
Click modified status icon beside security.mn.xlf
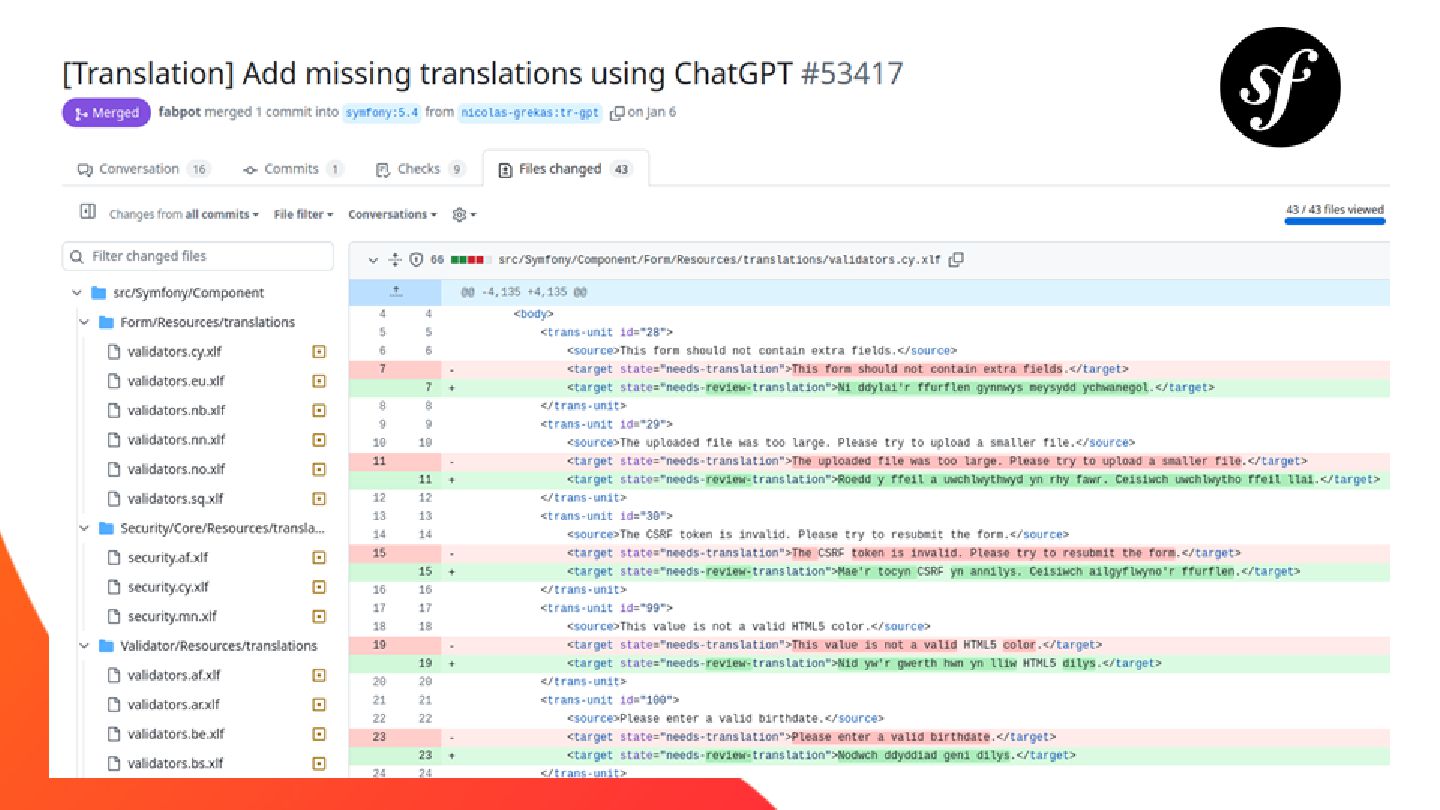coord(319,617)
